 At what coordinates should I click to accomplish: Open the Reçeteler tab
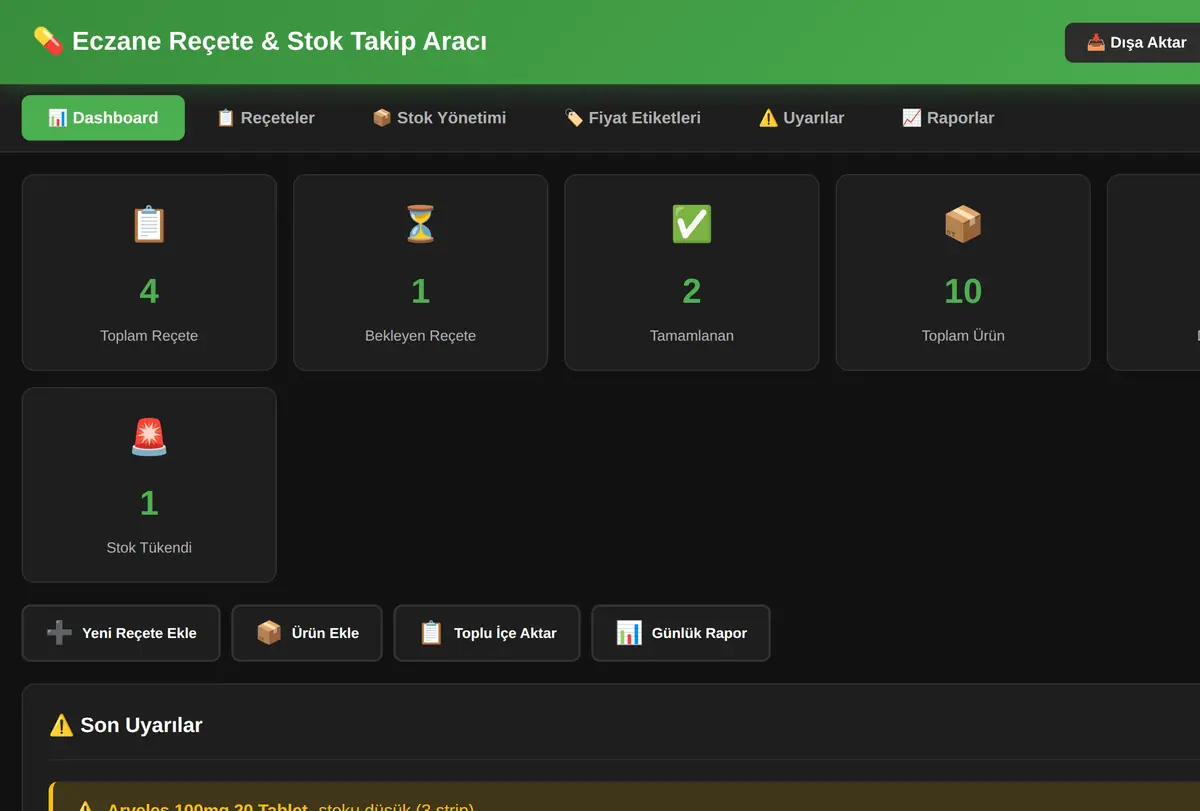pyautogui.click(x=266, y=118)
